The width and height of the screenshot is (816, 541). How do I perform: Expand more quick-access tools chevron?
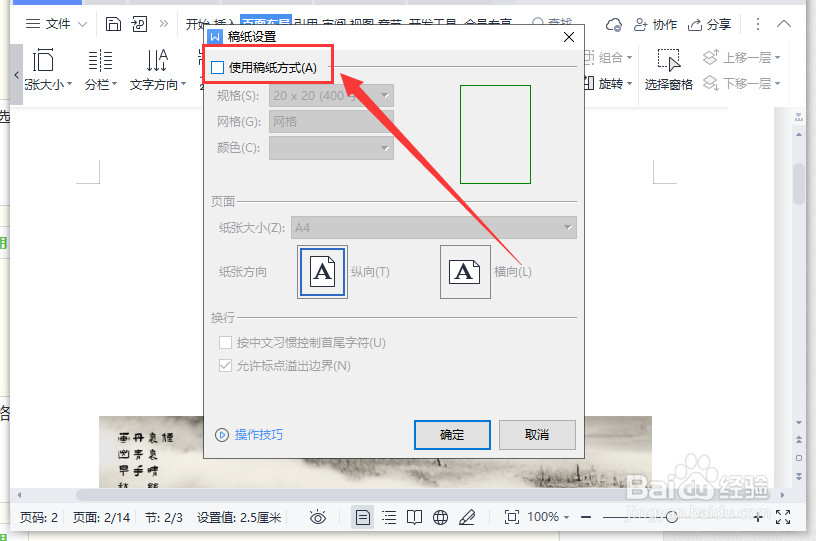click(164, 24)
